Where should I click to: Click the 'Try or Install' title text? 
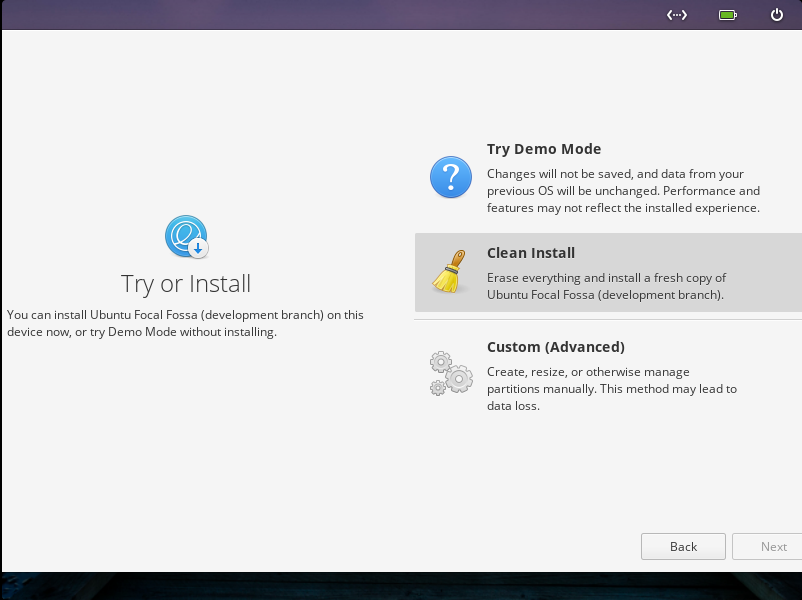[186, 284]
